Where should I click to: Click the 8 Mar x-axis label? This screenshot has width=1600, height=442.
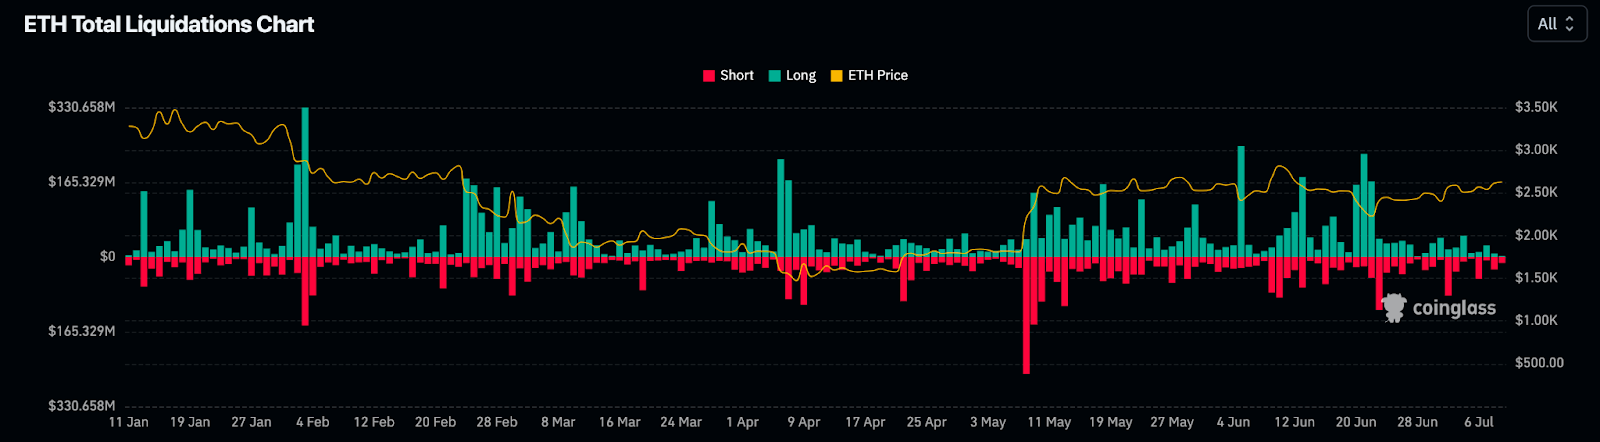click(x=558, y=422)
